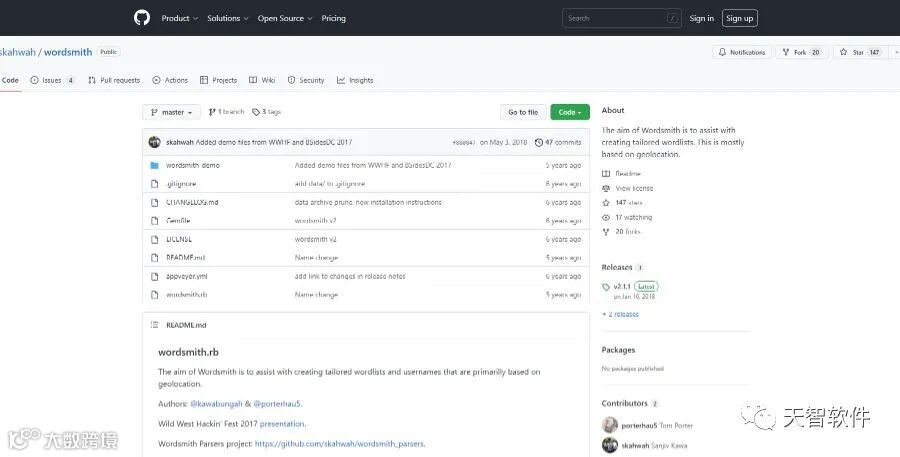900x457 pixels.
Task: Click Sign in link
Action: point(701,18)
